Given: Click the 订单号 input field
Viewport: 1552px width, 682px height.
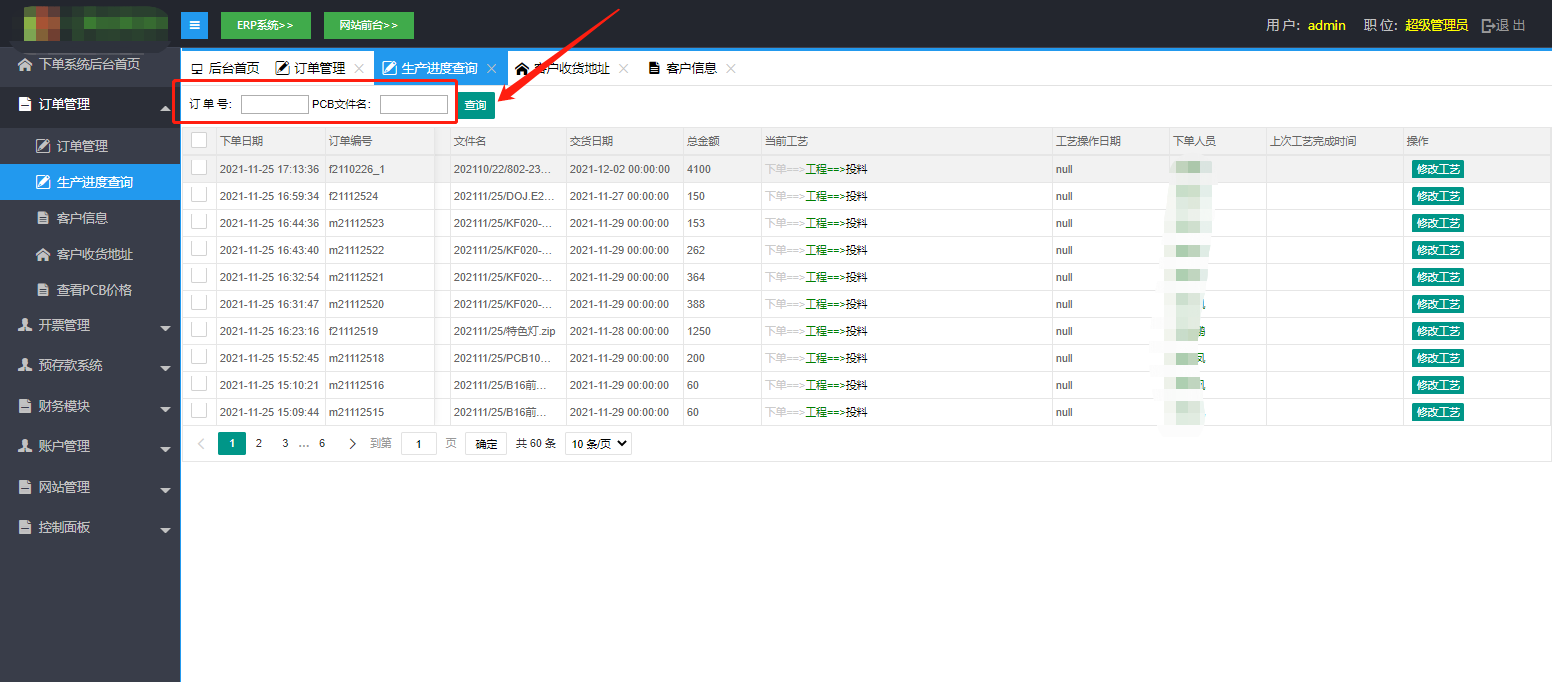Looking at the screenshot, I should click(x=274, y=105).
